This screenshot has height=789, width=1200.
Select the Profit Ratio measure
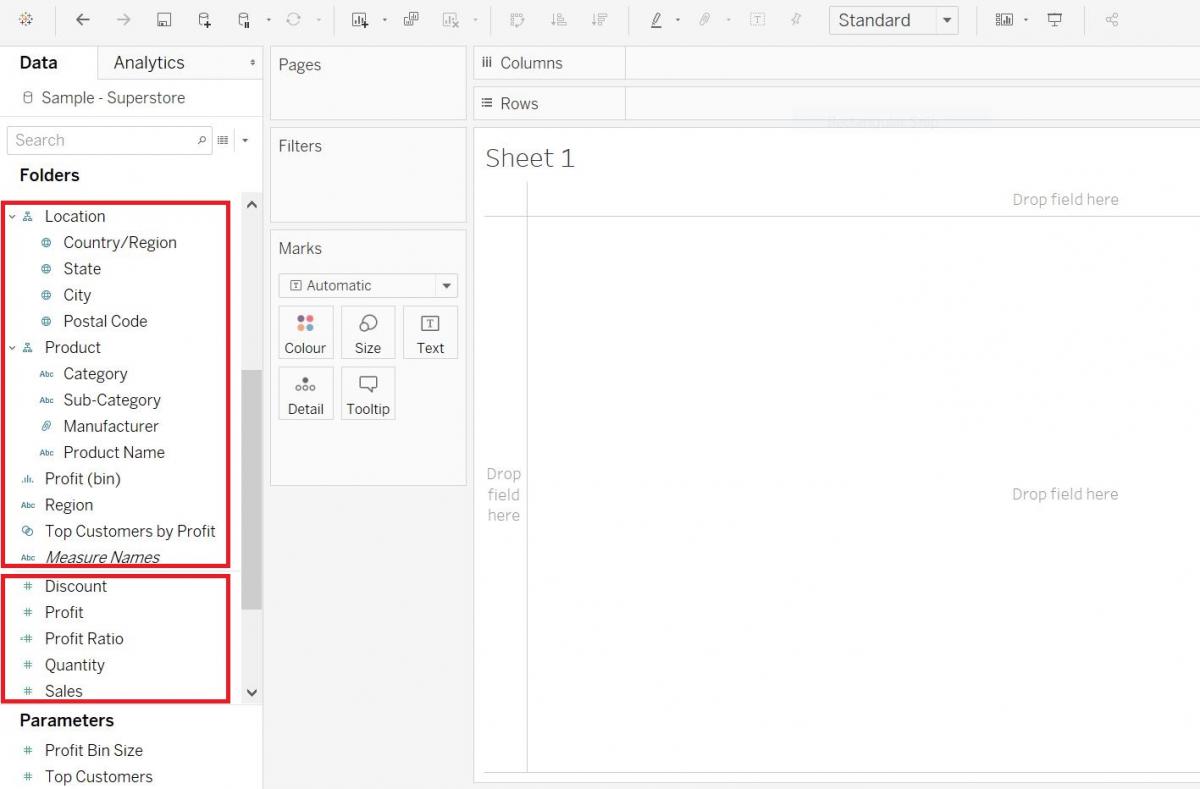(84, 638)
